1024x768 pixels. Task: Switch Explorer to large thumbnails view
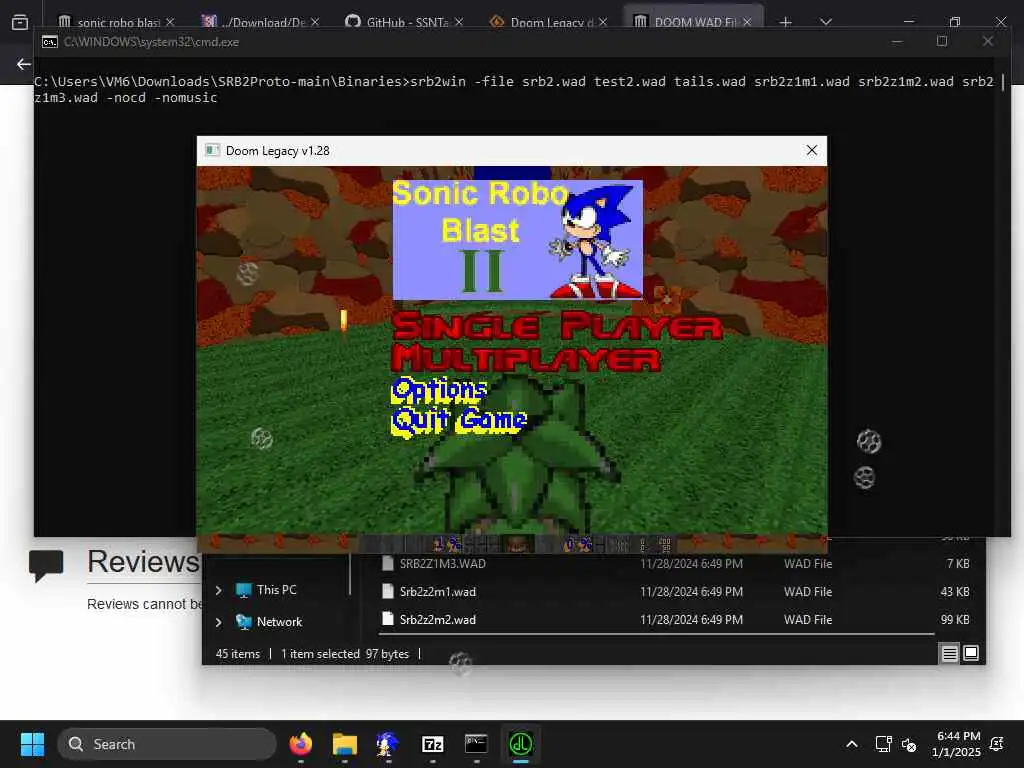coord(971,653)
